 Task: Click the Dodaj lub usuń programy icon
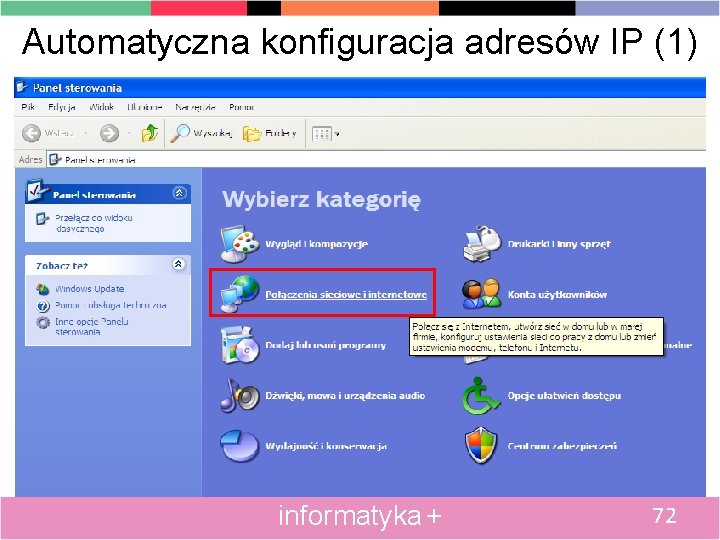tap(239, 345)
